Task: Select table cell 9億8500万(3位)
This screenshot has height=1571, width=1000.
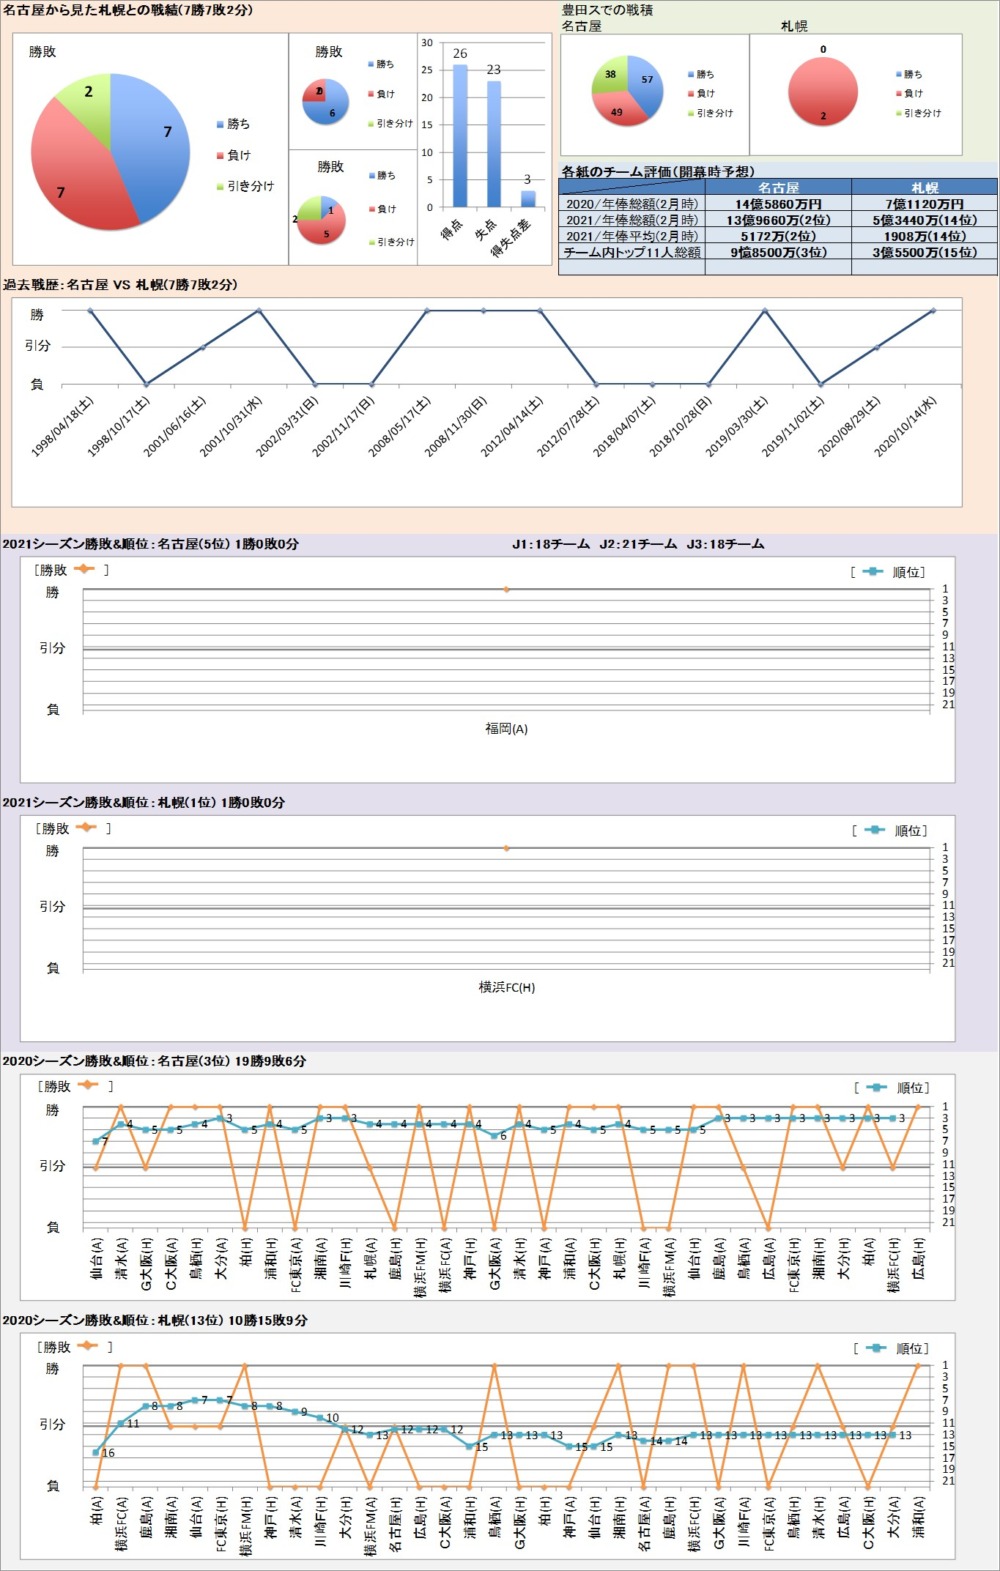Action: [x=778, y=252]
